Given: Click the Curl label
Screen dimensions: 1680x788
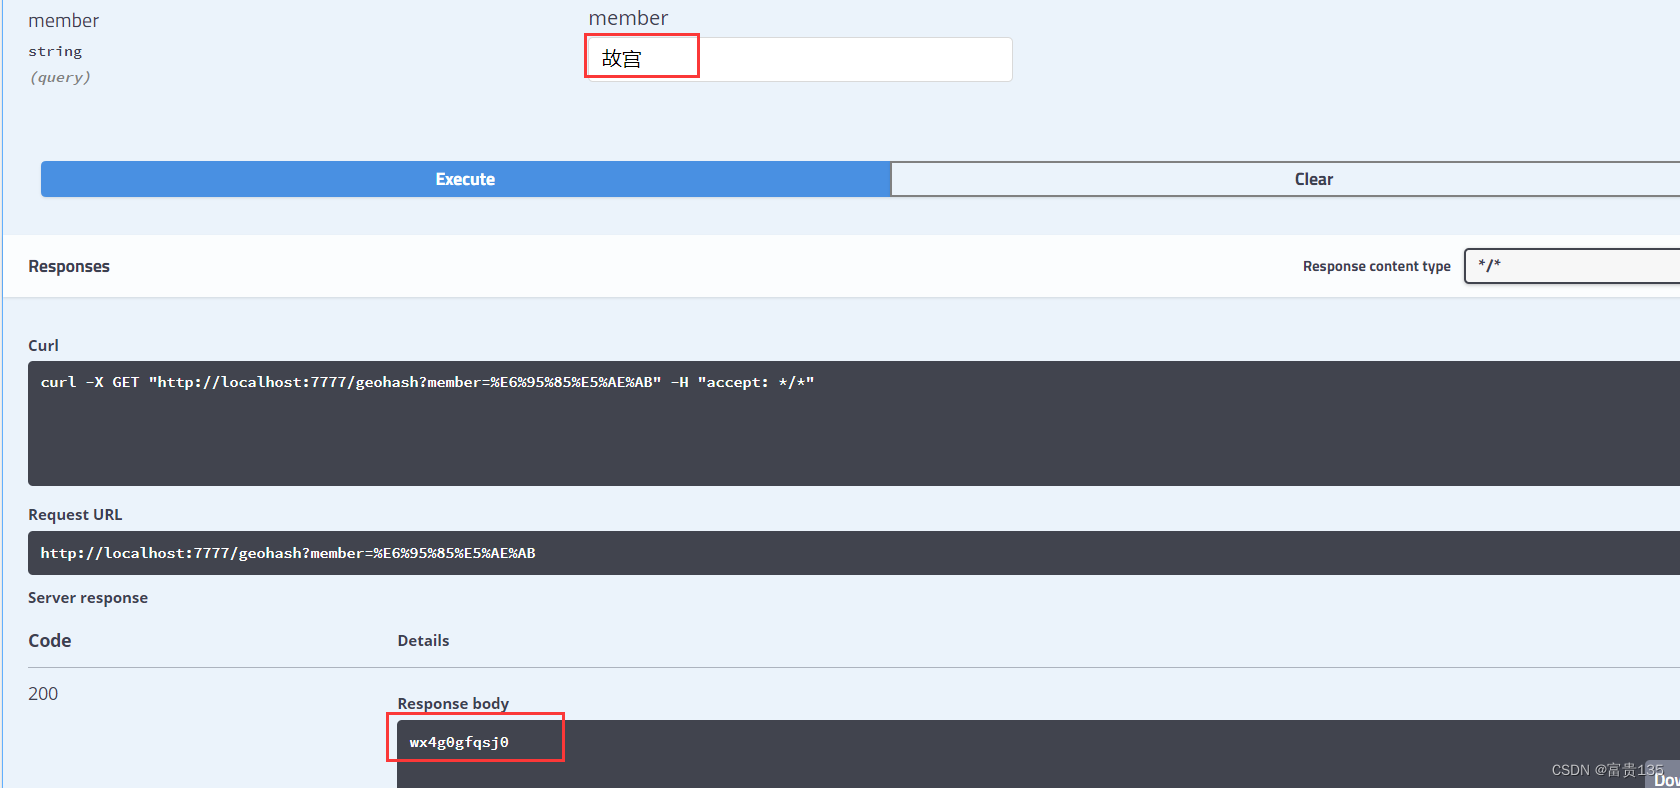Looking at the screenshot, I should point(43,345).
